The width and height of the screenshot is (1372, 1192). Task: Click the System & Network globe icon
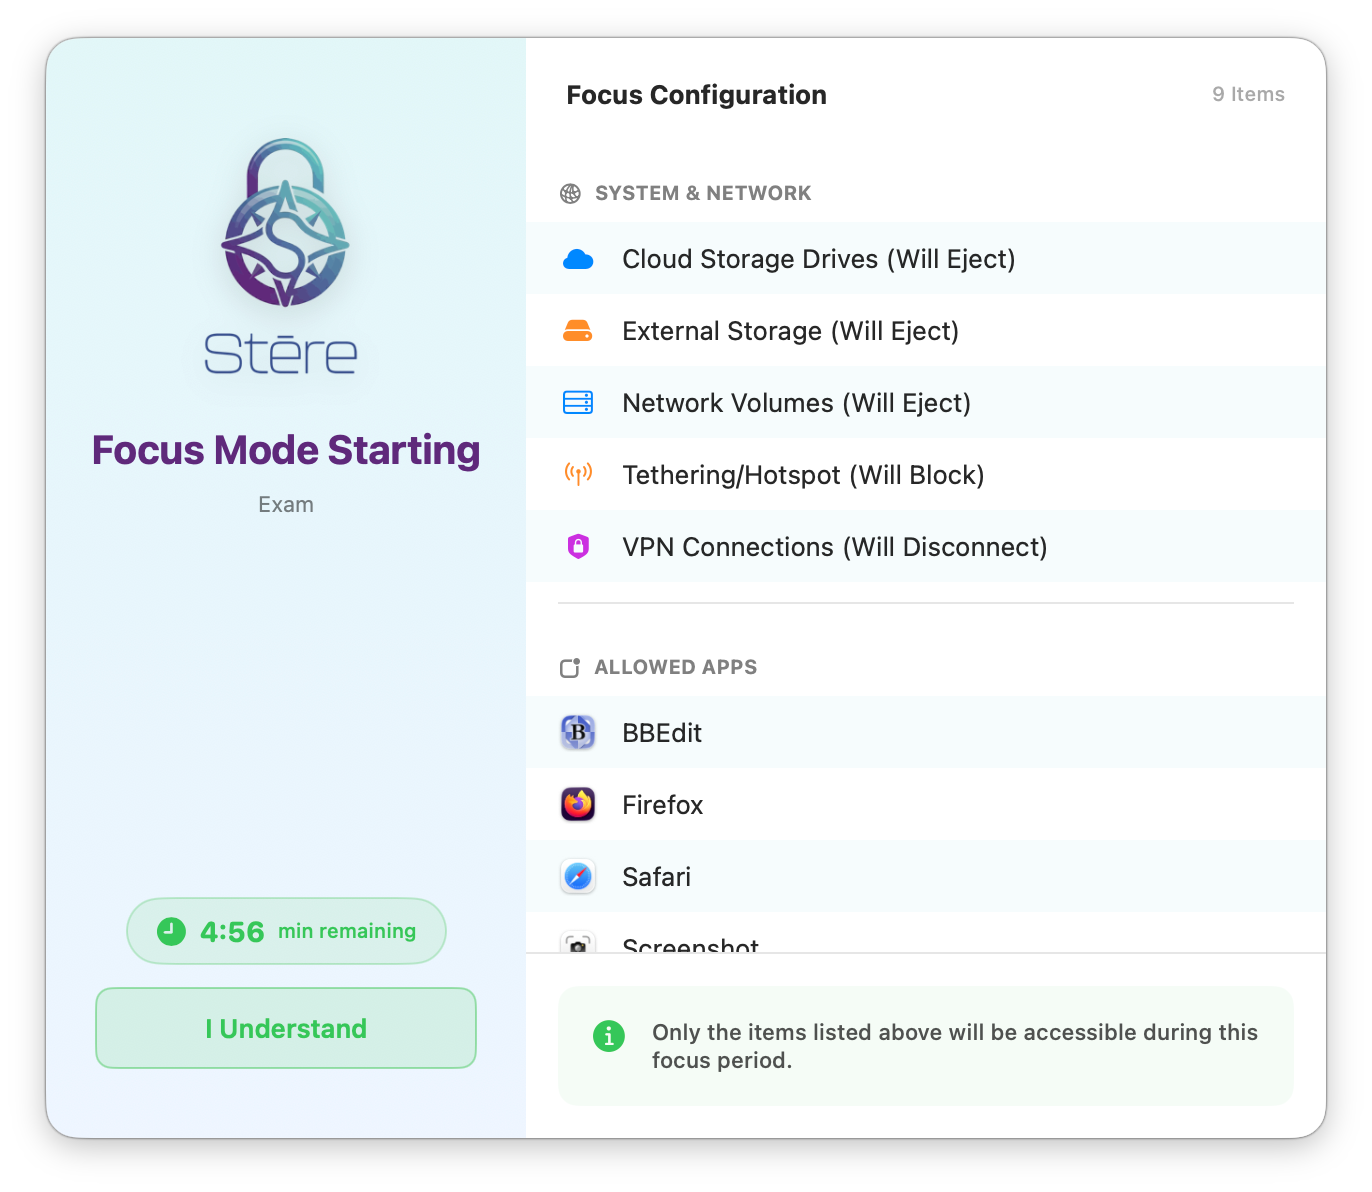tap(570, 194)
